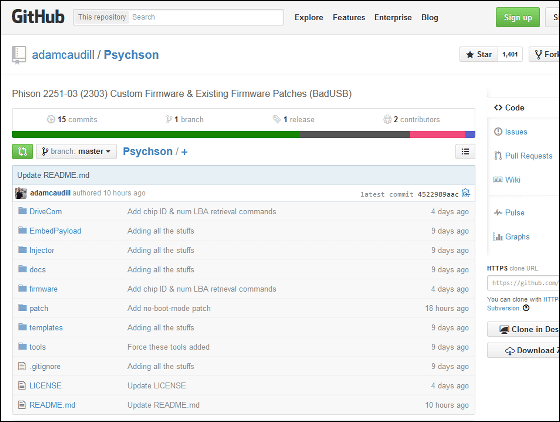Click the DriveCom folder icon
The width and height of the screenshot is (560, 422).
pyautogui.click(x=22, y=211)
